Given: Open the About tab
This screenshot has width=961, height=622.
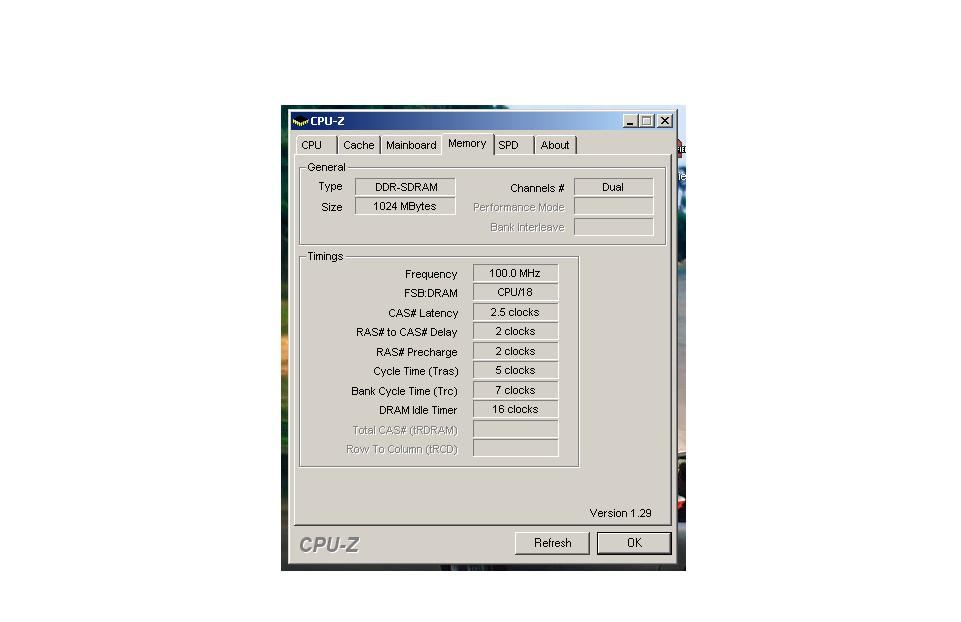Looking at the screenshot, I should [555, 145].
